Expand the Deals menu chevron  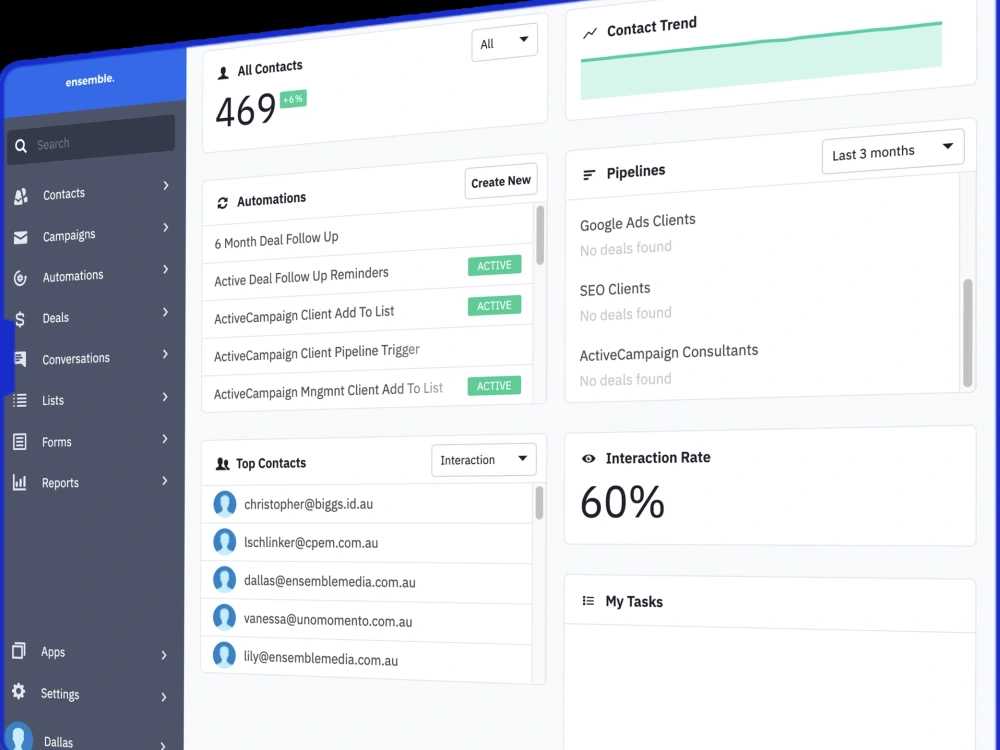pyautogui.click(x=166, y=312)
